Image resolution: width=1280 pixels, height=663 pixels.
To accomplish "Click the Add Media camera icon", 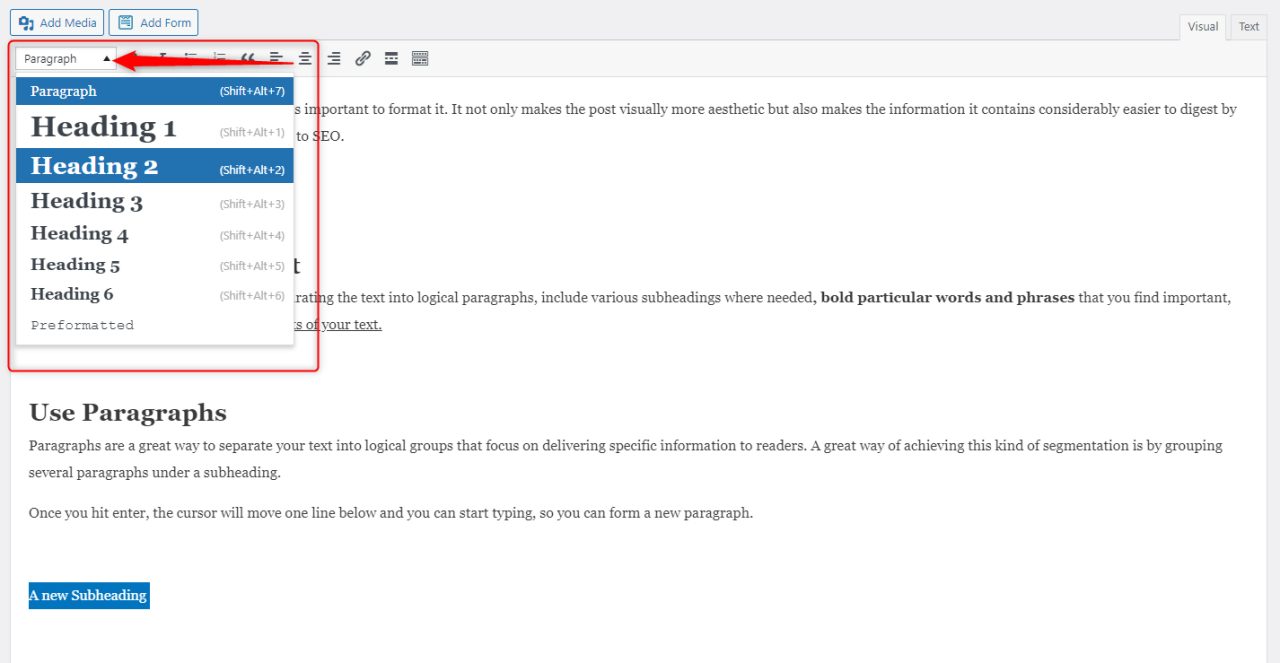I will tap(27, 22).
